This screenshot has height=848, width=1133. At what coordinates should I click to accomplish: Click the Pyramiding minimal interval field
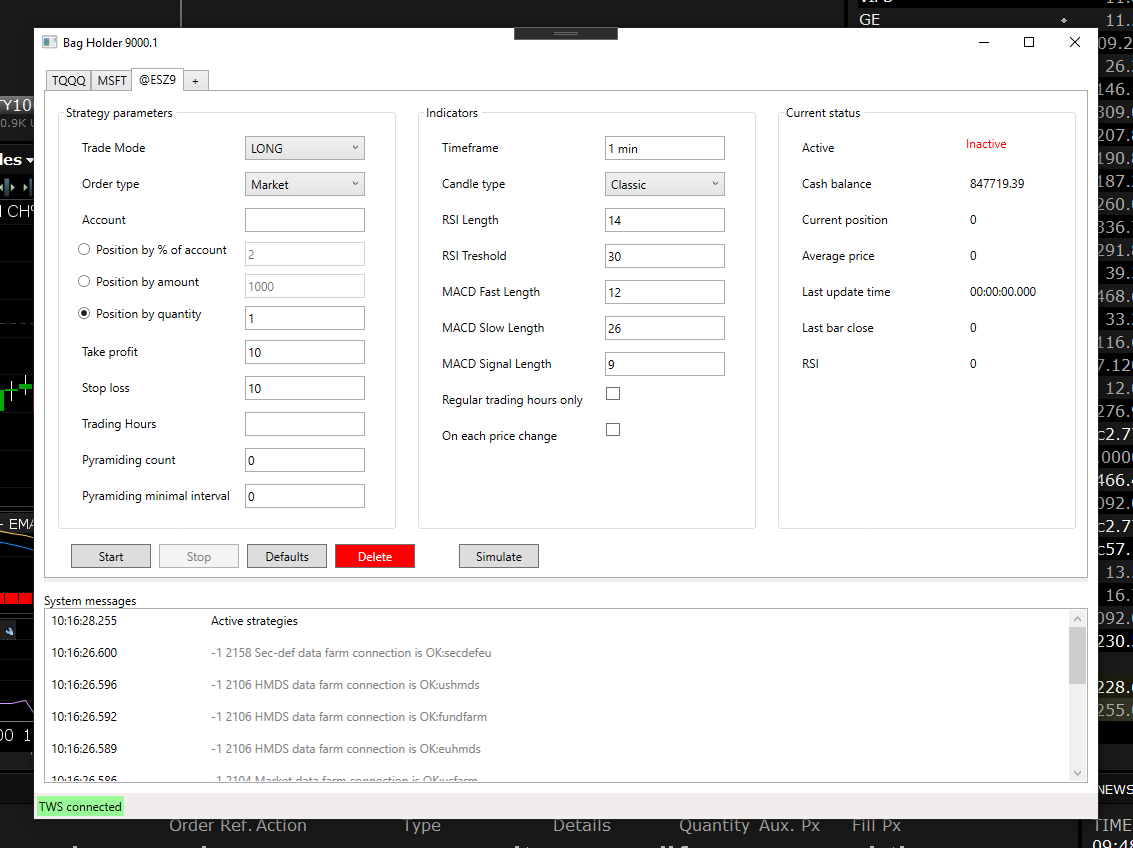[305, 496]
